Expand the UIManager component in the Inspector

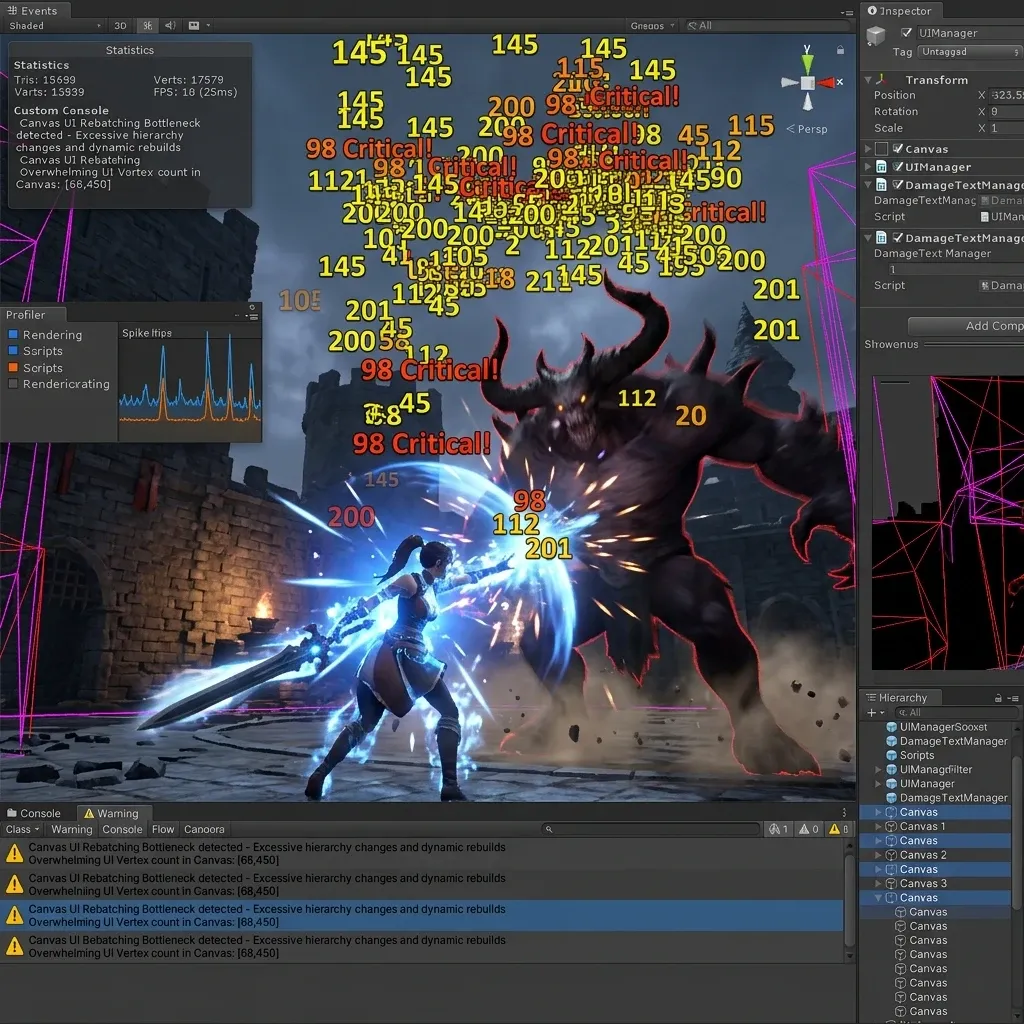[x=868, y=167]
